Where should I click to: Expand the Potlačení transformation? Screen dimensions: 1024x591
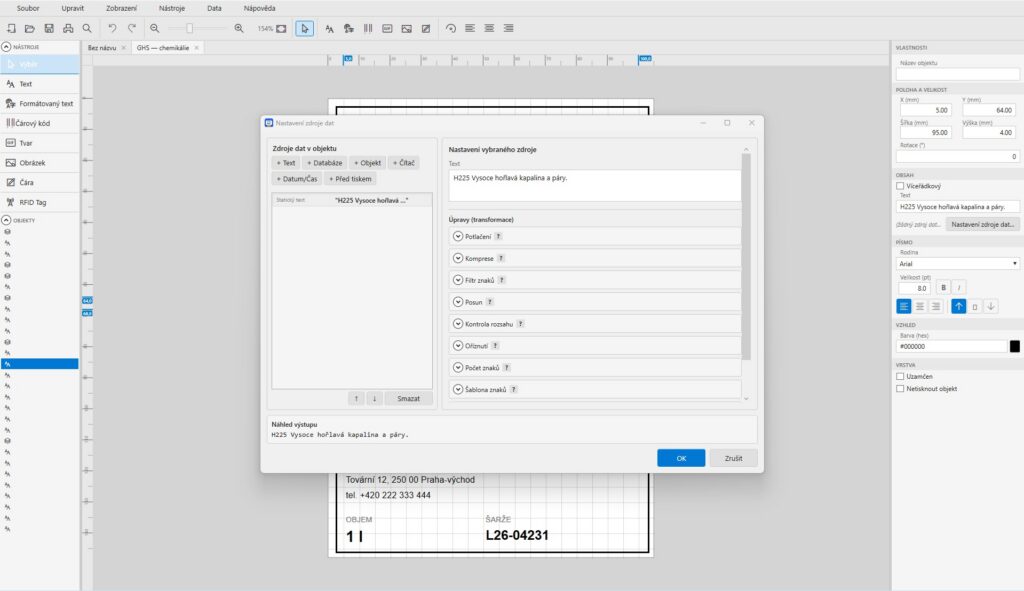click(x=458, y=236)
